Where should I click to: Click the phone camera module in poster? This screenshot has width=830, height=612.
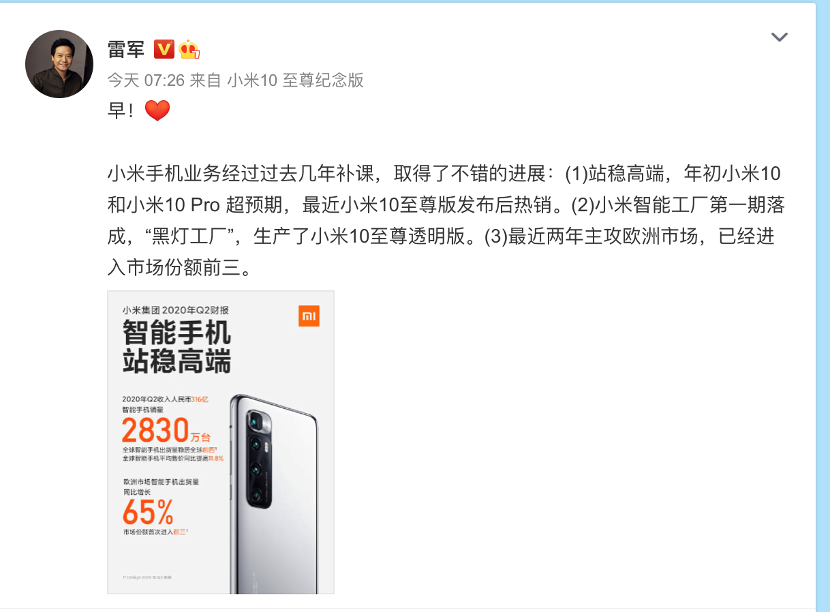pos(259,459)
